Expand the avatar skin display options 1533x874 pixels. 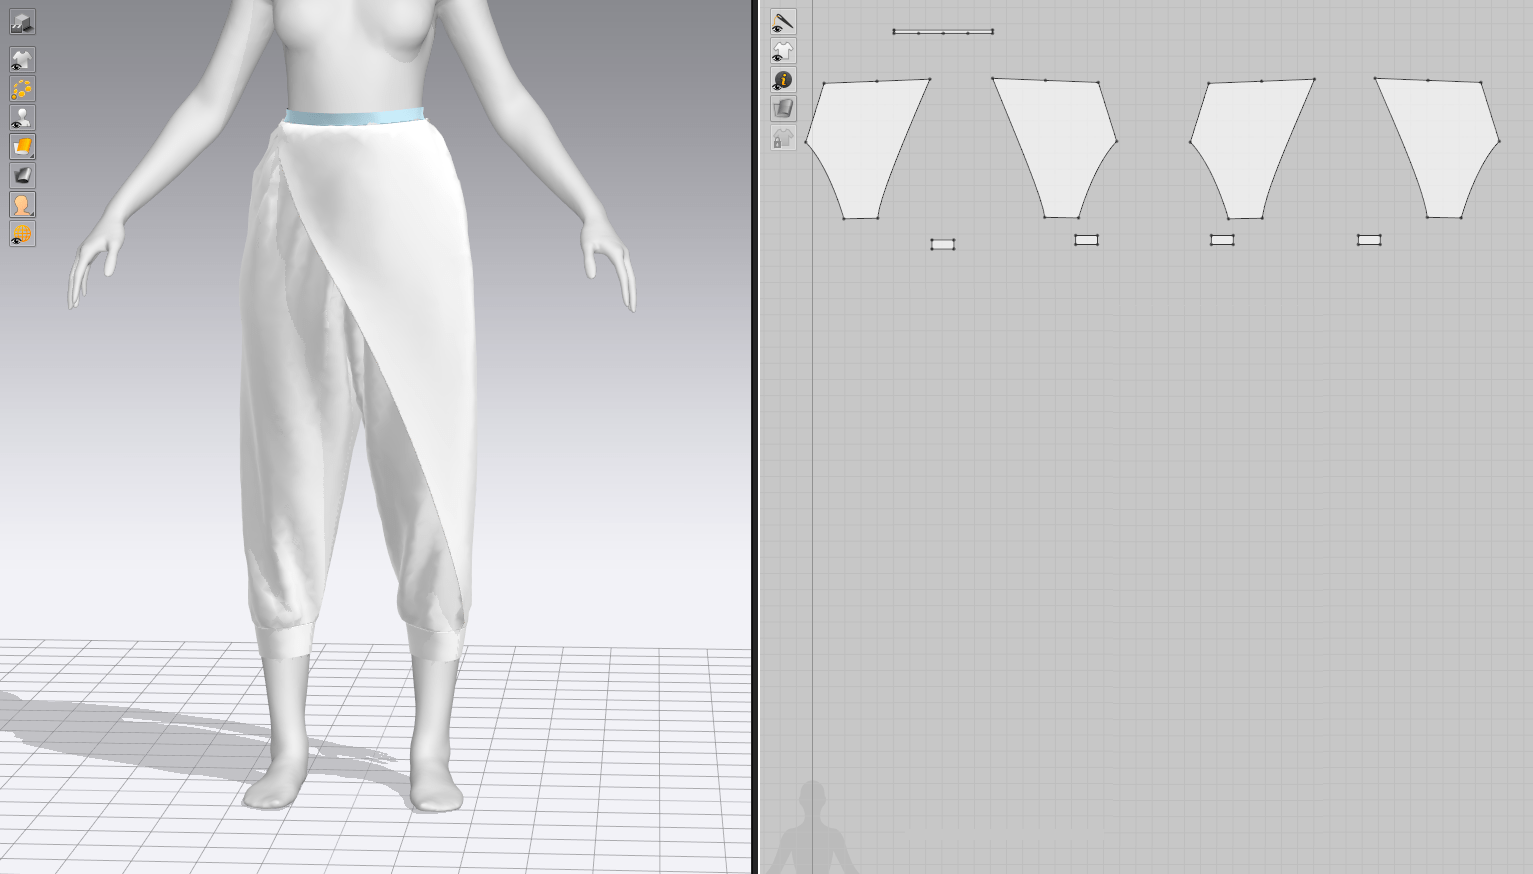coord(22,205)
